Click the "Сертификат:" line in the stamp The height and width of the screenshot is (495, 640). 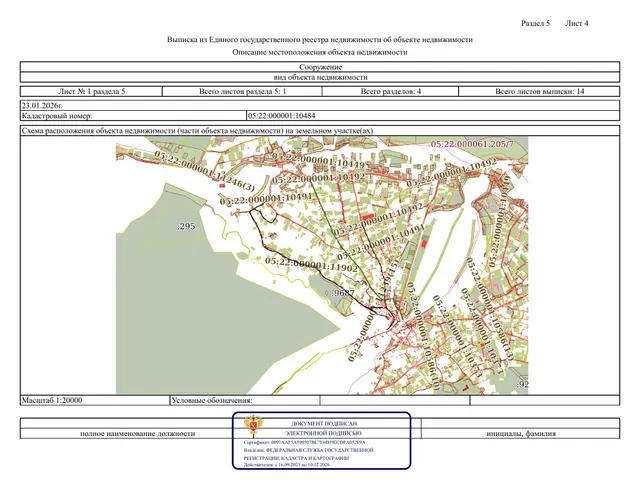[304, 442]
